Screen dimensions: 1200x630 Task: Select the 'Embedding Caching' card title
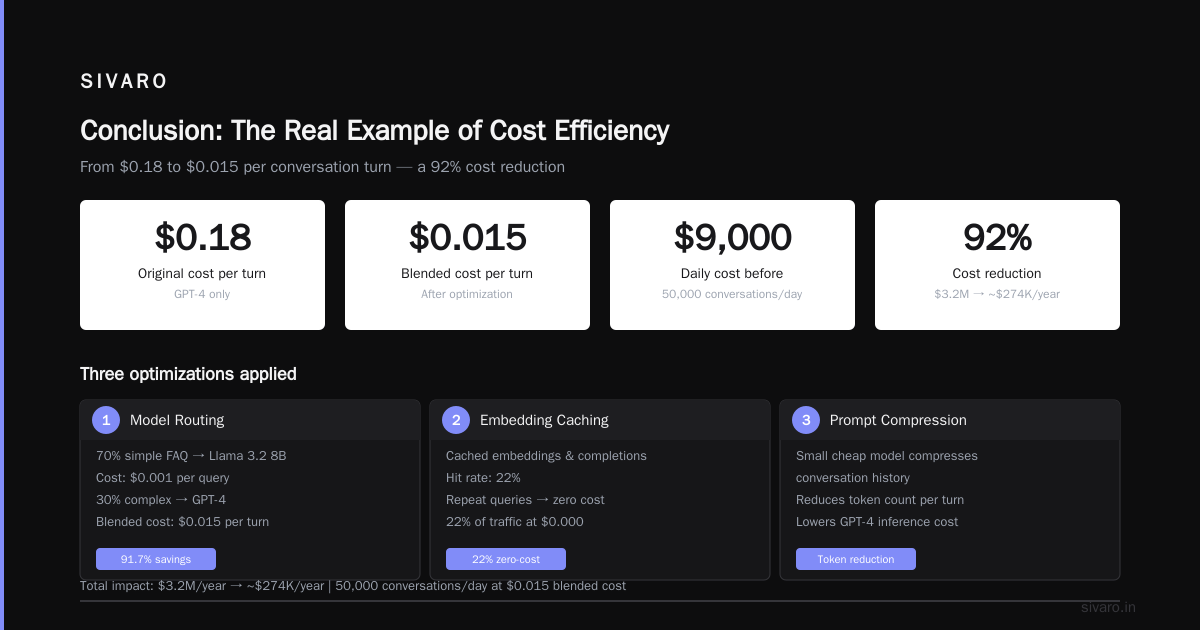[x=544, y=420]
